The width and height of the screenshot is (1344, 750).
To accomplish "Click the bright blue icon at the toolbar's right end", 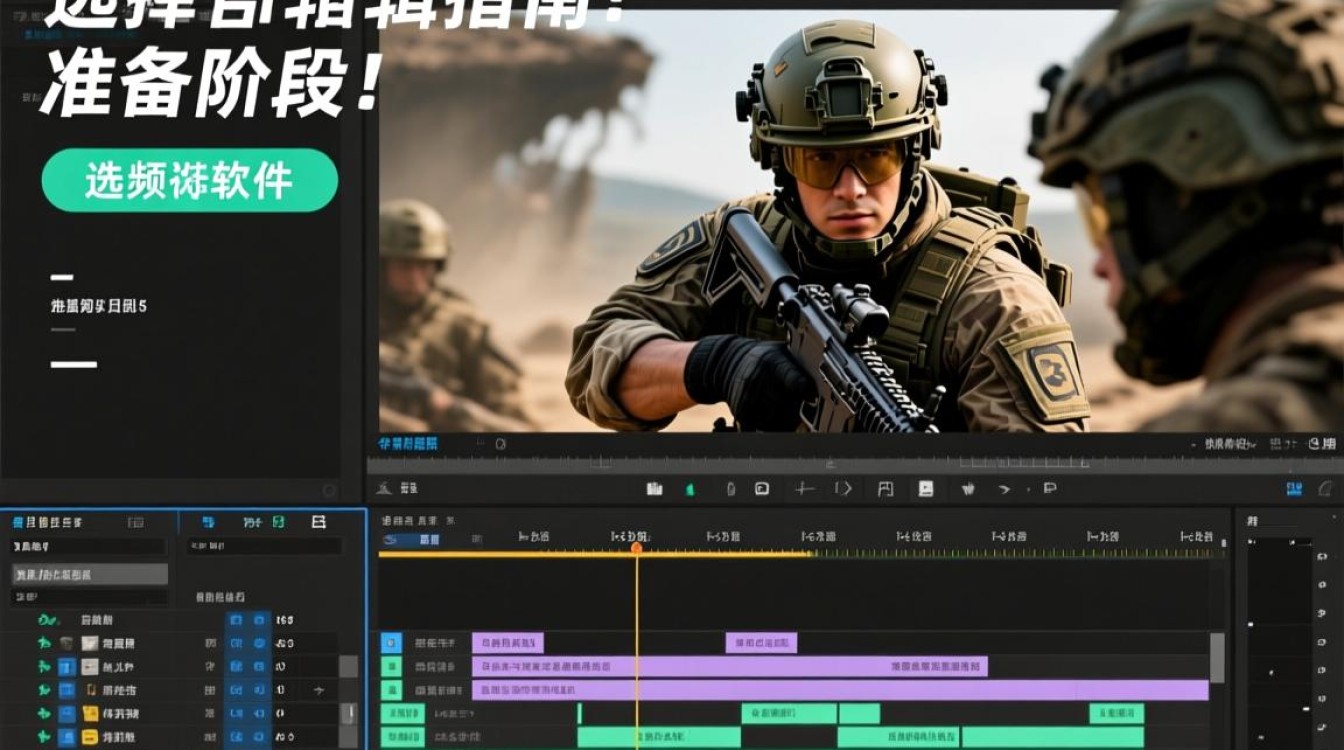I will tap(1295, 489).
